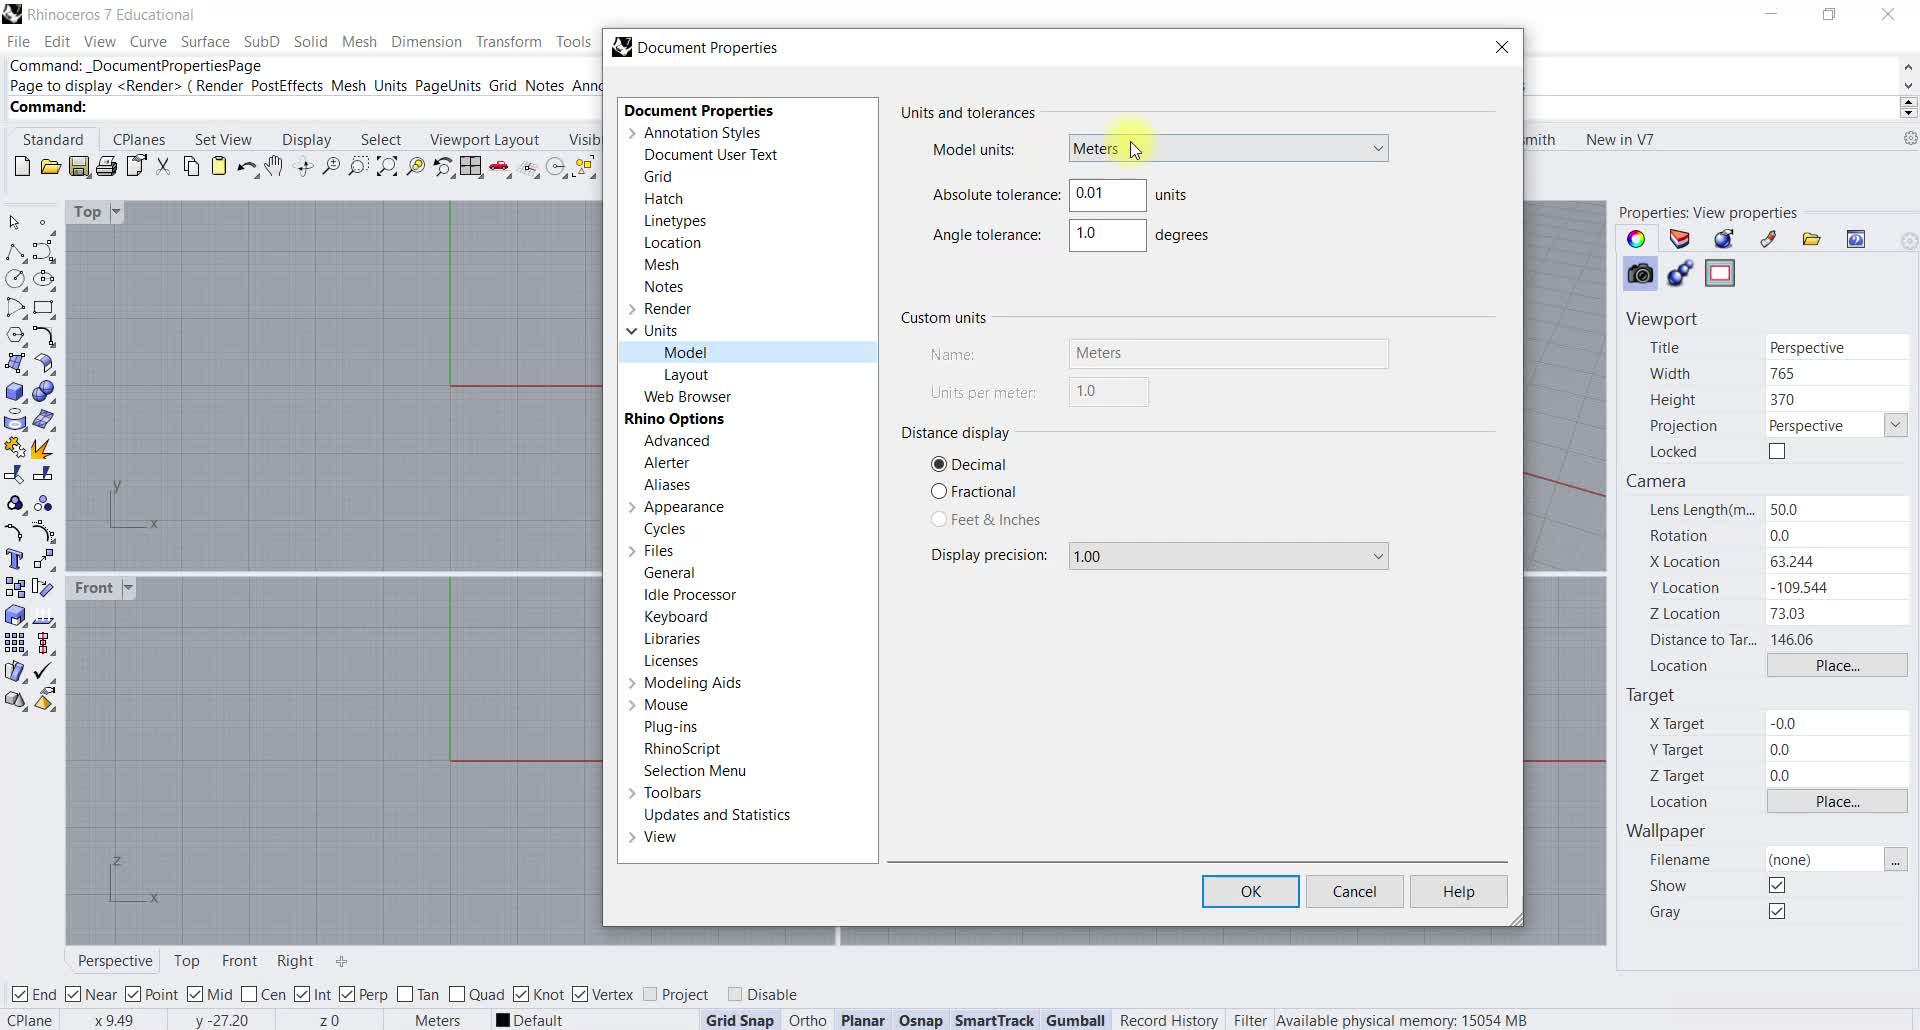Viewport: 1920px width, 1030px height.
Task: Click the Help panel icon in Properties
Action: click(x=1856, y=239)
